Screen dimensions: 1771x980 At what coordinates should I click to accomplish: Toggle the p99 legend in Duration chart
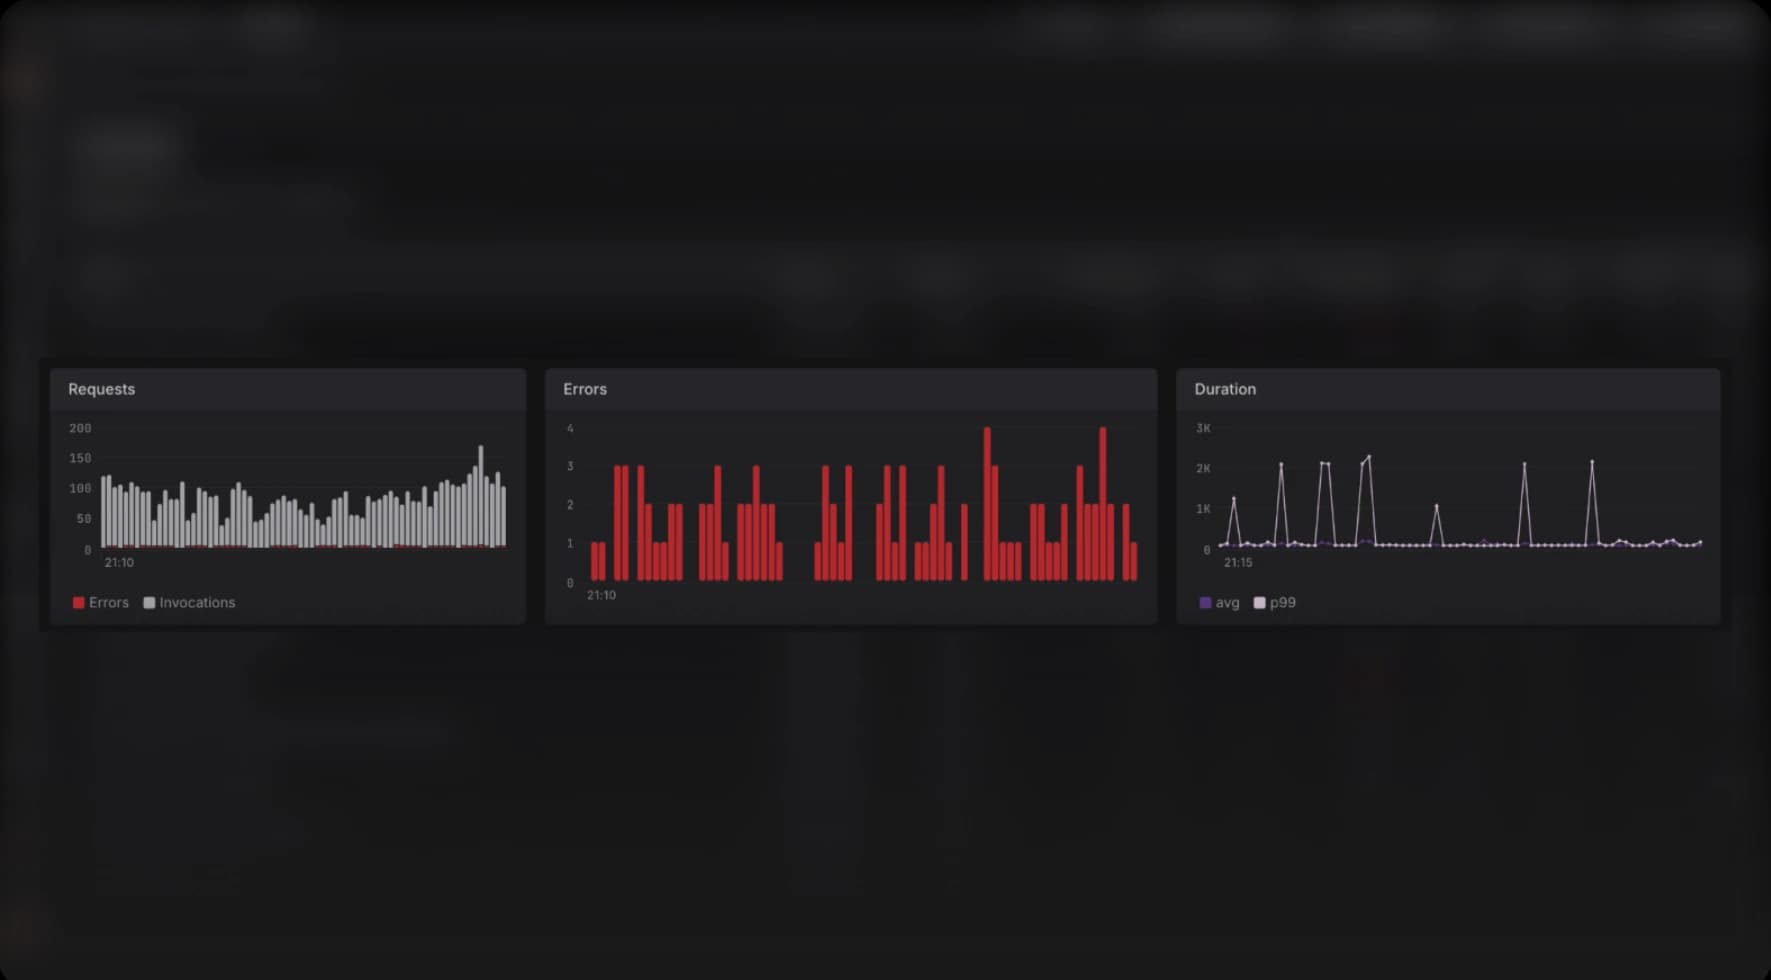click(1275, 603)
